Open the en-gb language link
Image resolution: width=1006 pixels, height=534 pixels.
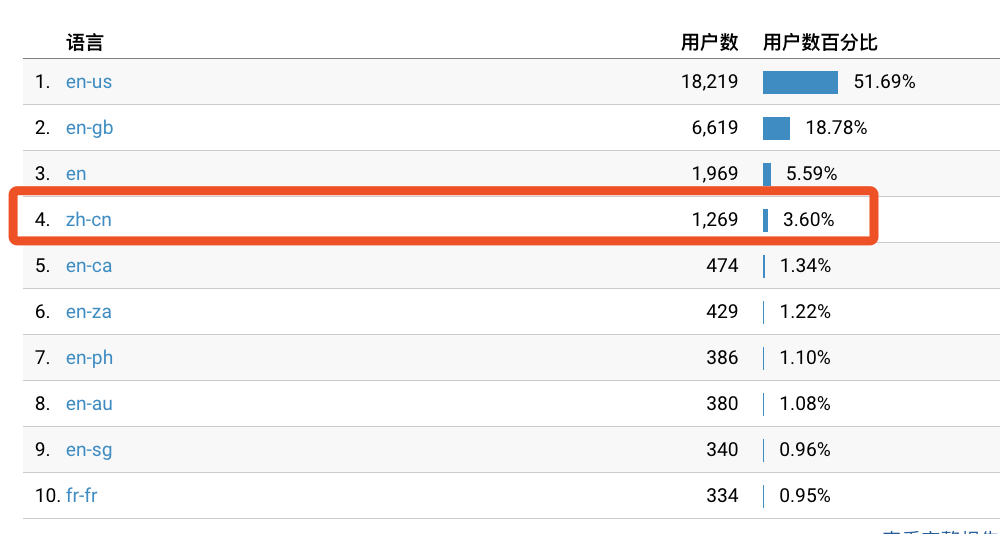tap(89, 128)
